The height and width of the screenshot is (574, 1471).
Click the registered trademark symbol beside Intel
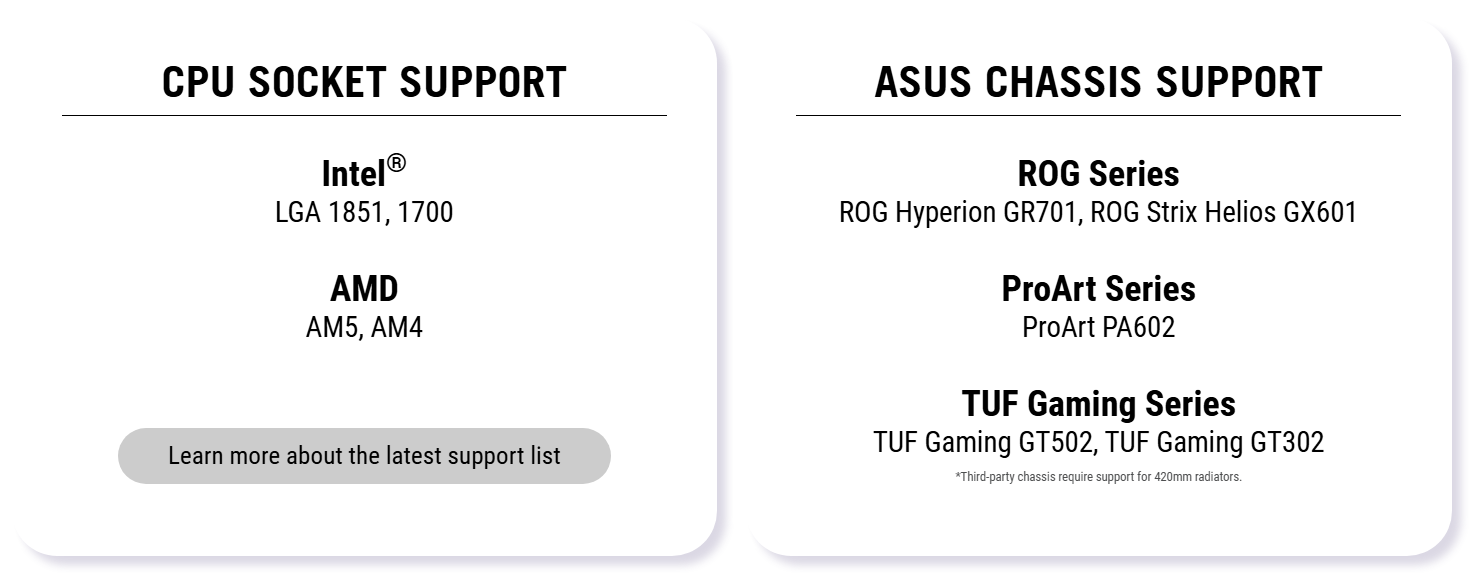397,163
